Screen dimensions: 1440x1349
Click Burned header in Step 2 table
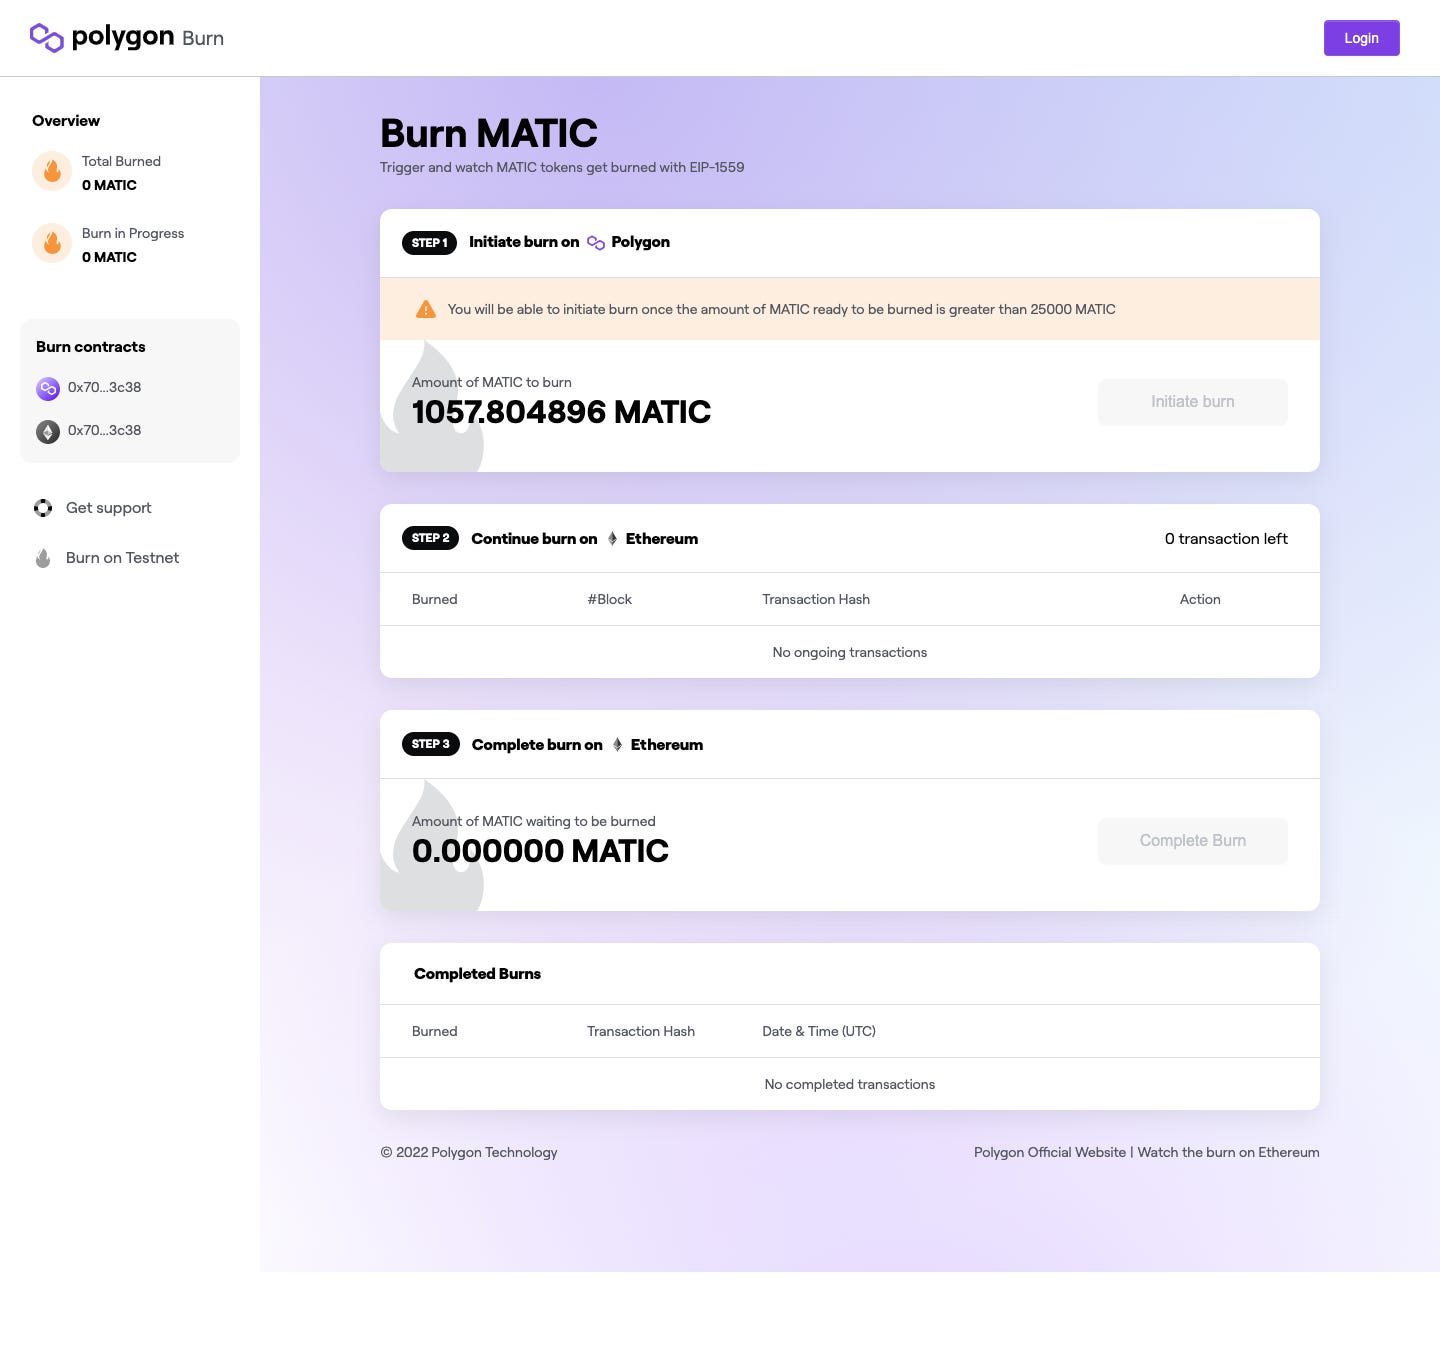[x=435, y=599]
